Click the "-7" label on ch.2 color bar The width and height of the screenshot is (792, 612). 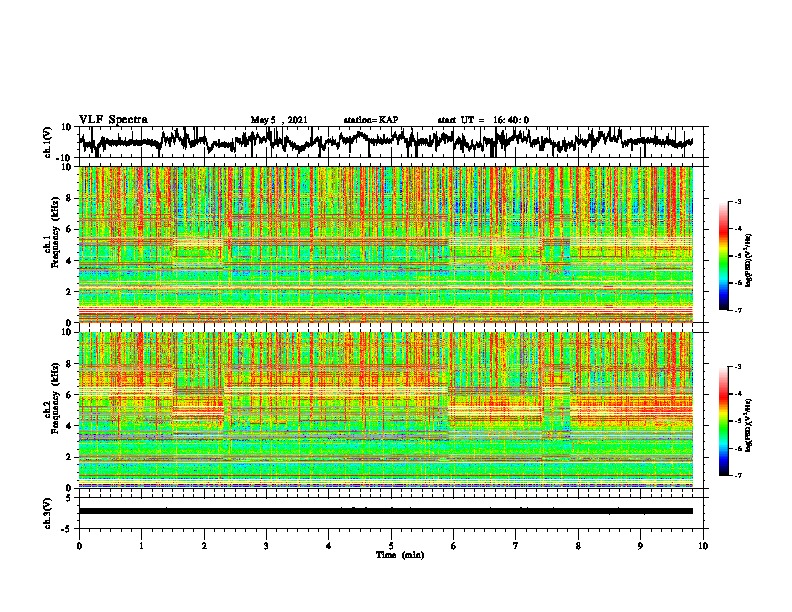click(x=737, y=475)
